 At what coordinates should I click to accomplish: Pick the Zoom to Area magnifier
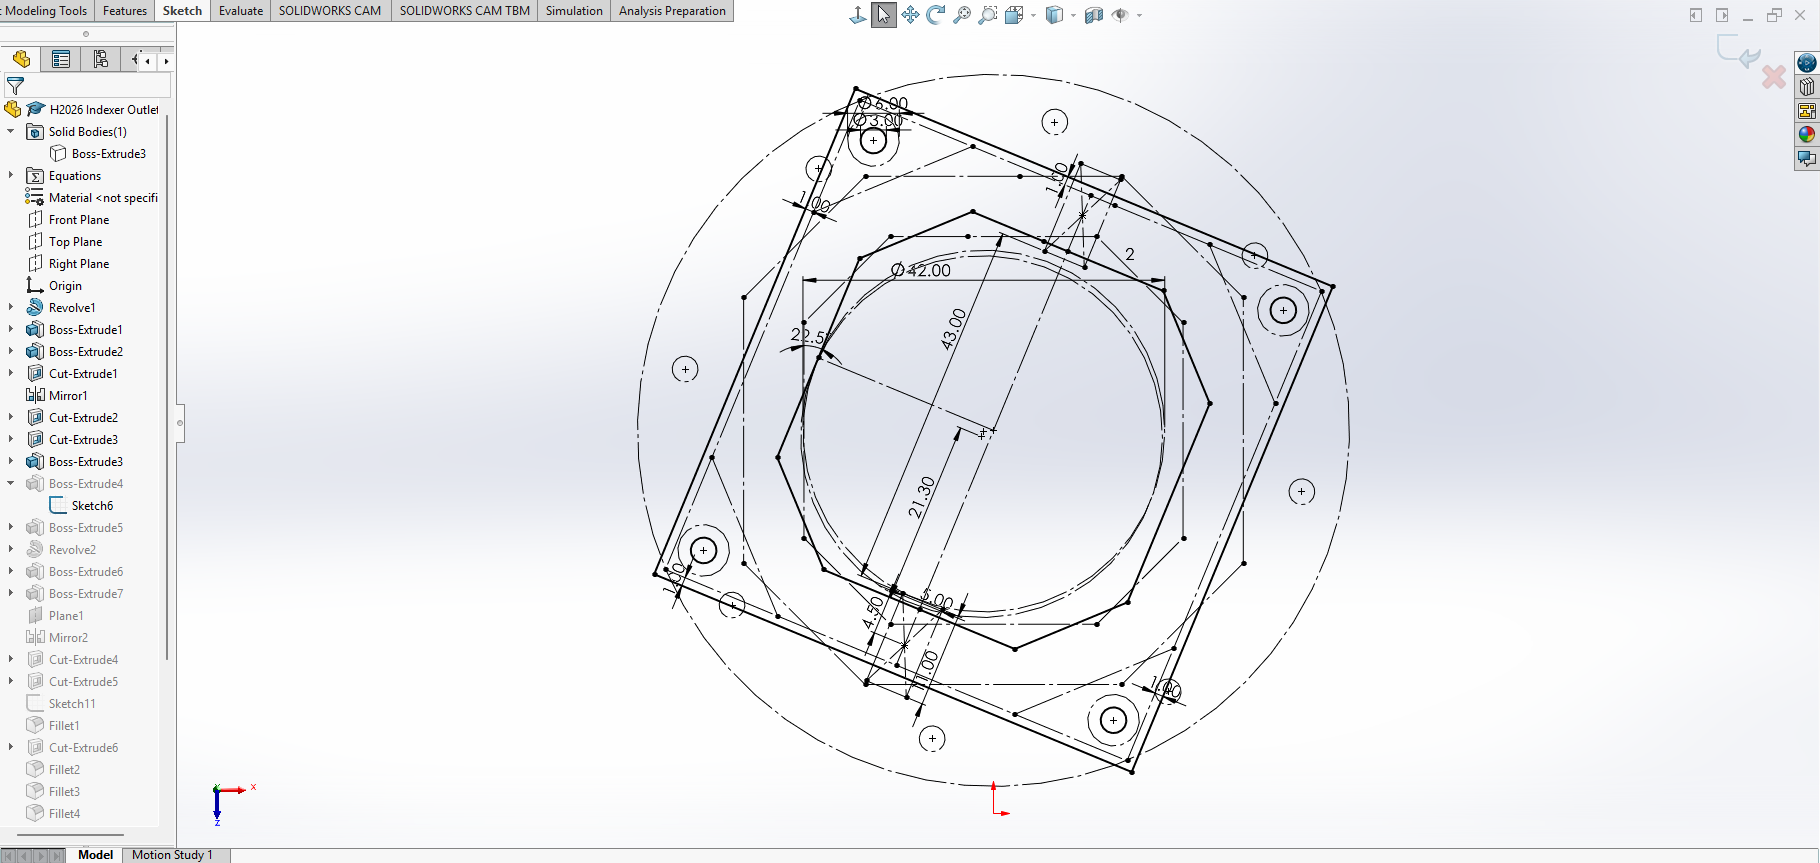coord(988,15)
